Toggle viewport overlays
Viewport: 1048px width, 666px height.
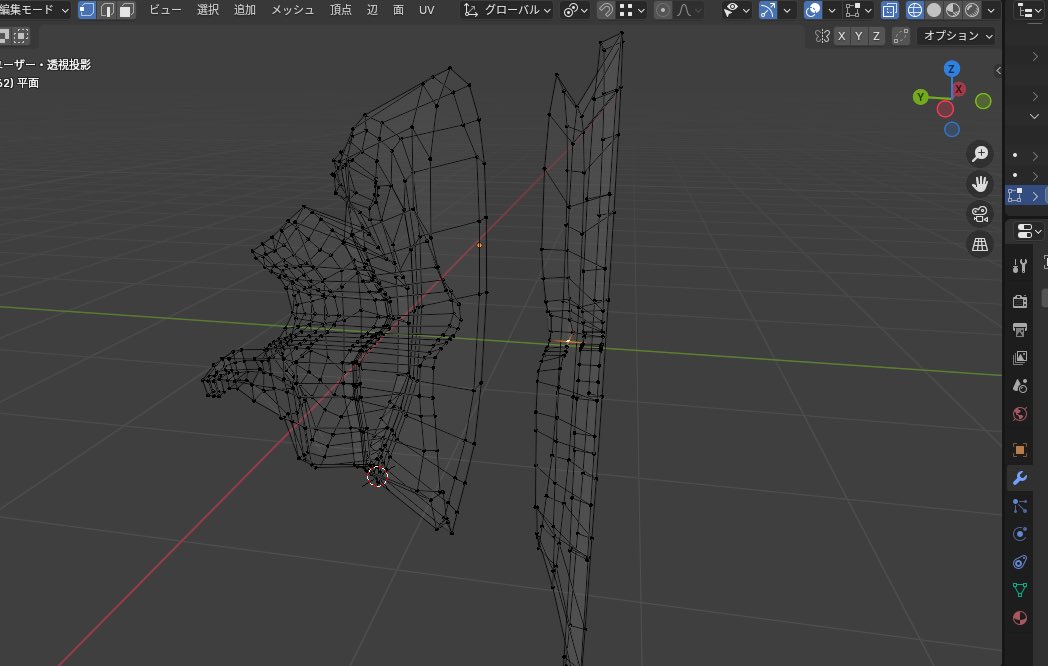[x=813, y=10]
